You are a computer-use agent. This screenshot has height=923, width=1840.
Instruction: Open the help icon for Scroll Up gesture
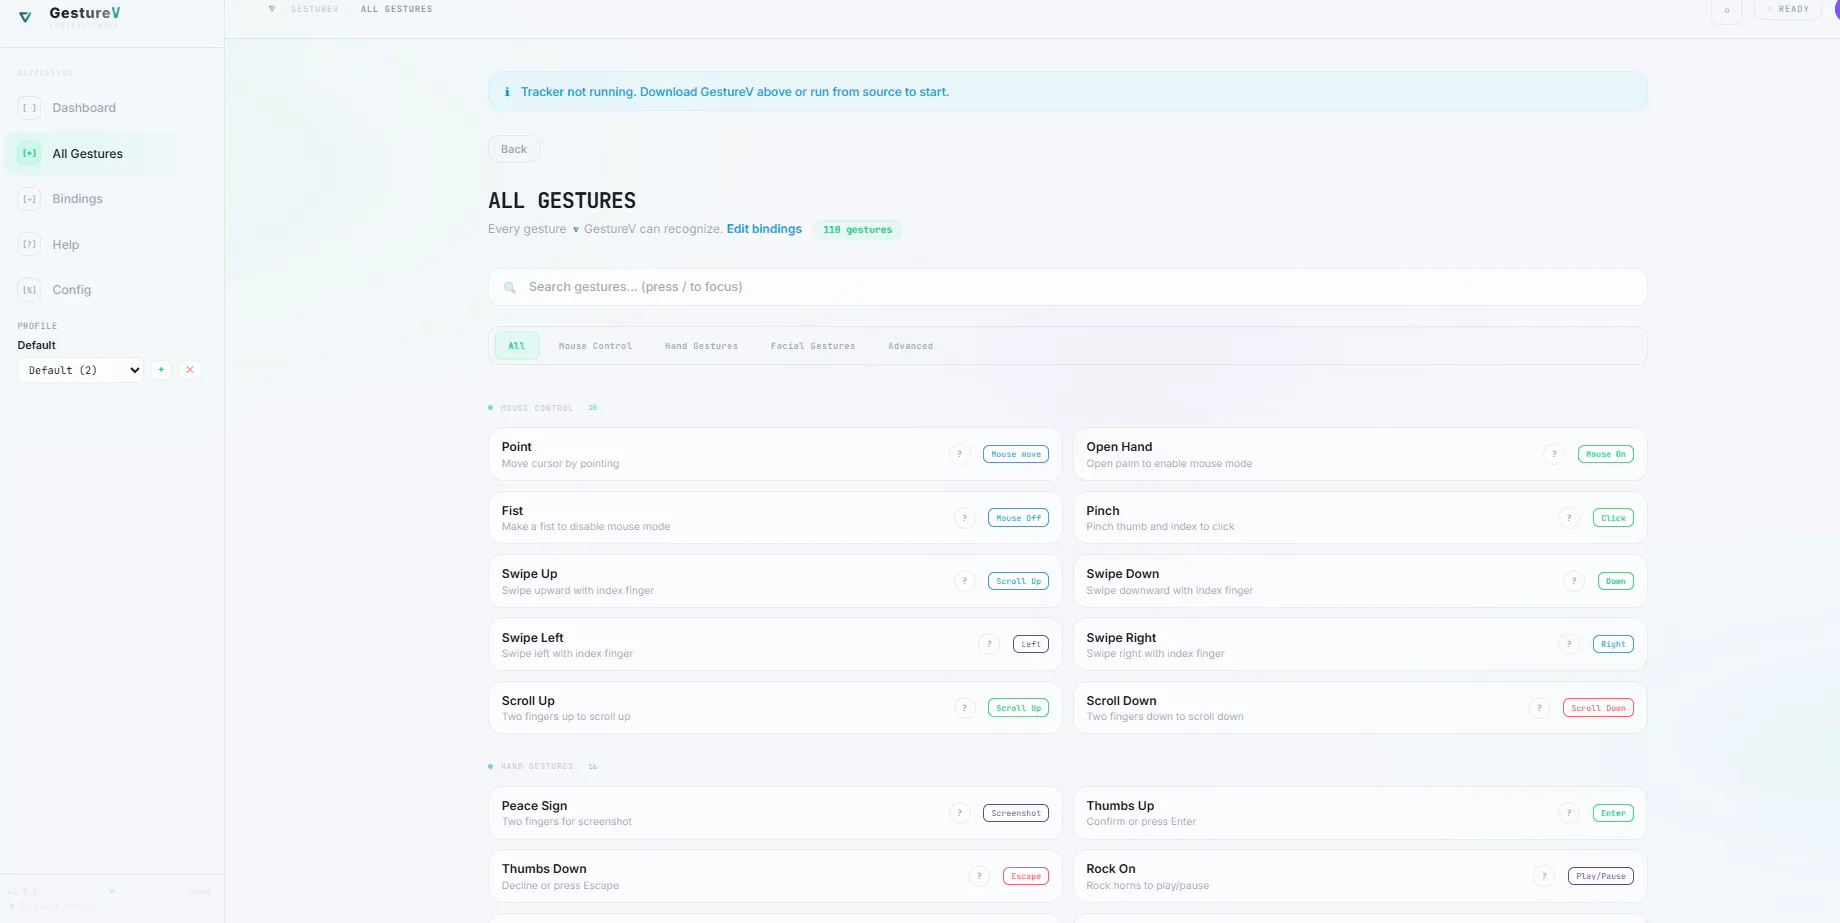pos(965,708)
